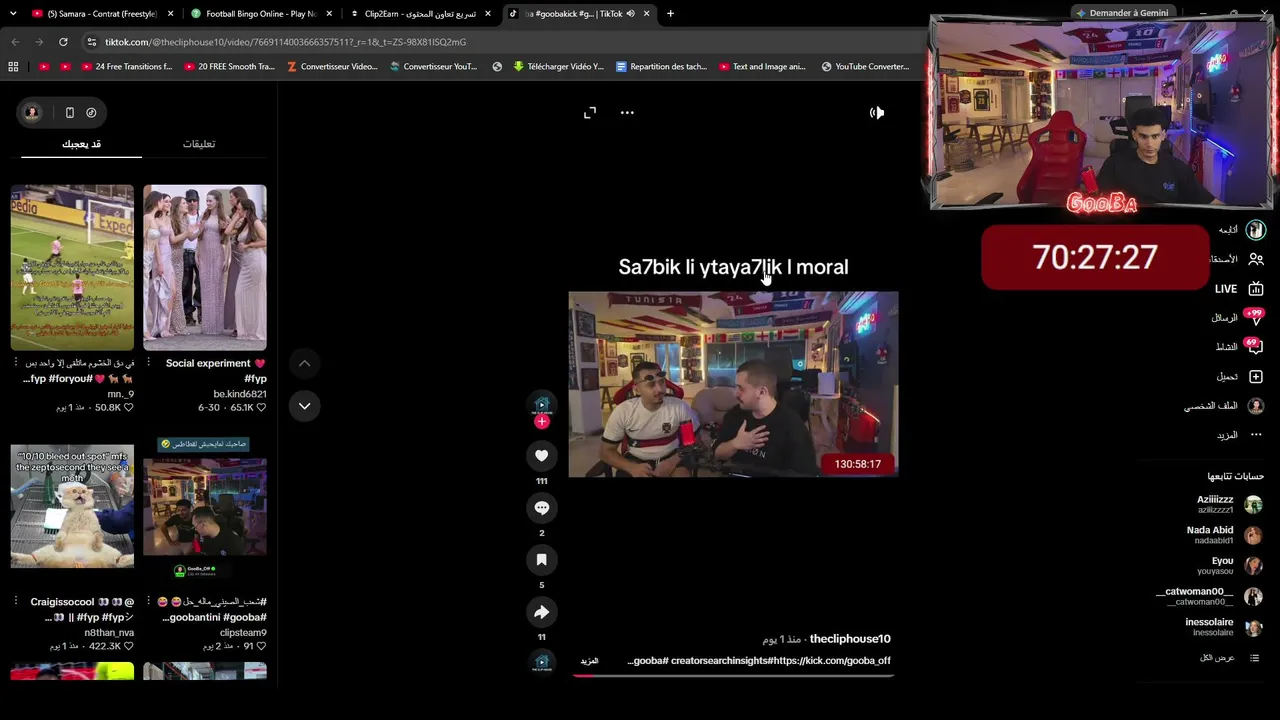The image size is (1280, 720).
Task: Open options dots for the Social experiment video
Action: pos(149,363)
